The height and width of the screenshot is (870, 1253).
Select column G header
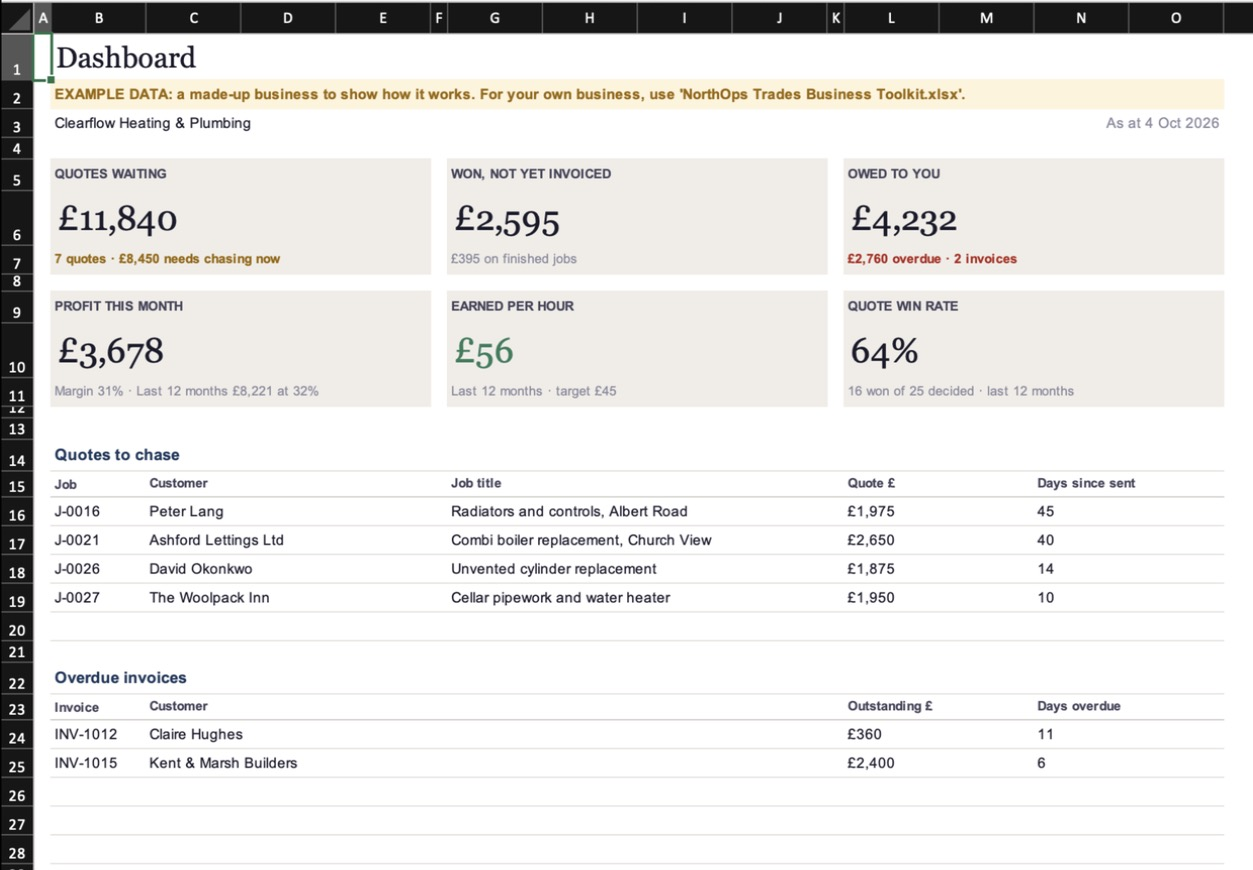[x=494, y=17]
